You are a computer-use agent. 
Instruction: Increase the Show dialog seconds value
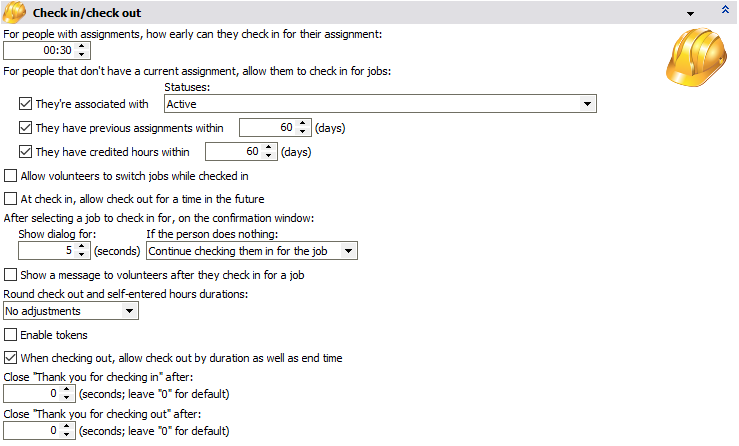(x=68, y=246)
